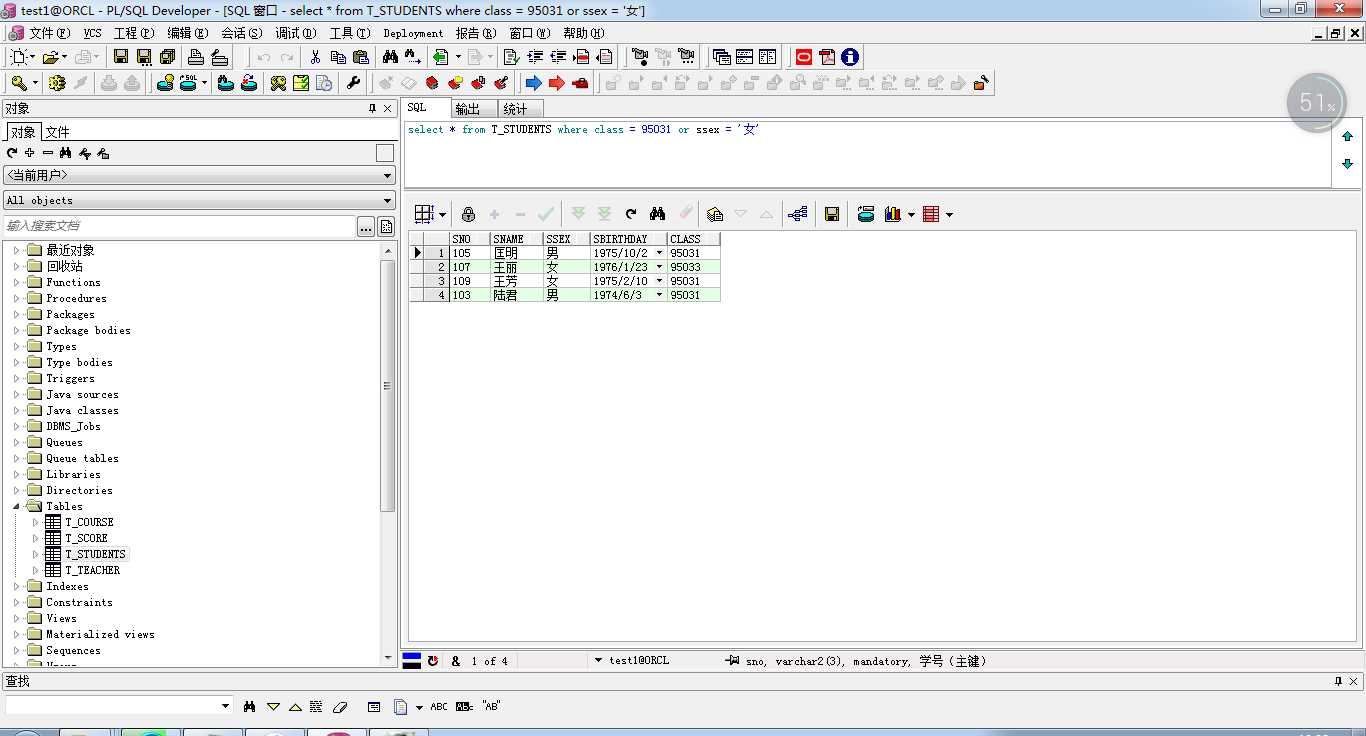
Task: Click the lock Edit data icon
Action: [x=468, y=214]
